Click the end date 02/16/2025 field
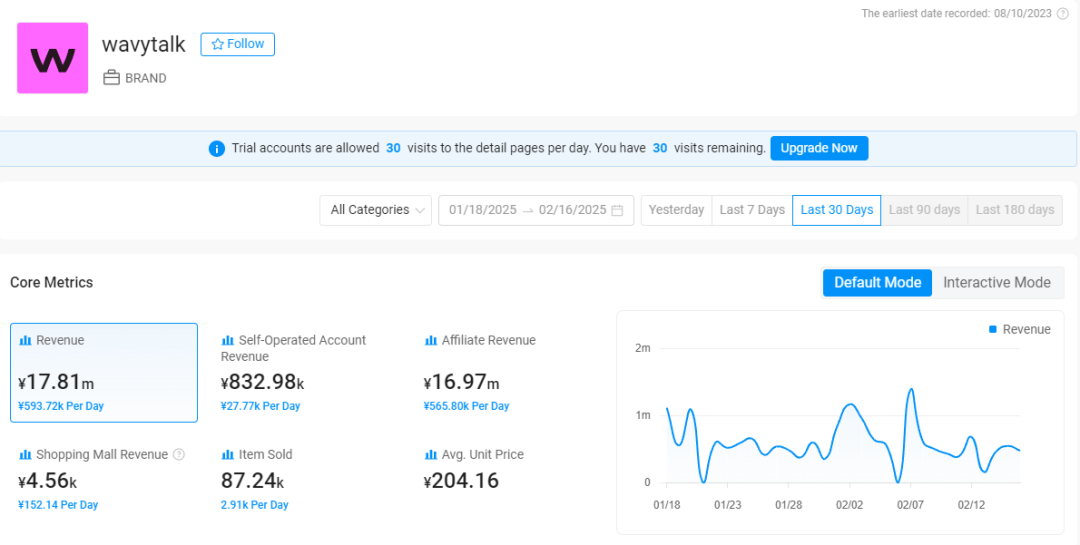 (572, 210)
